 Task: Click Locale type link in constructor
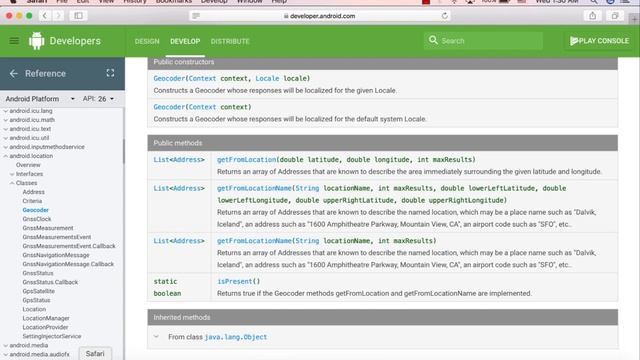click(267, 78)
